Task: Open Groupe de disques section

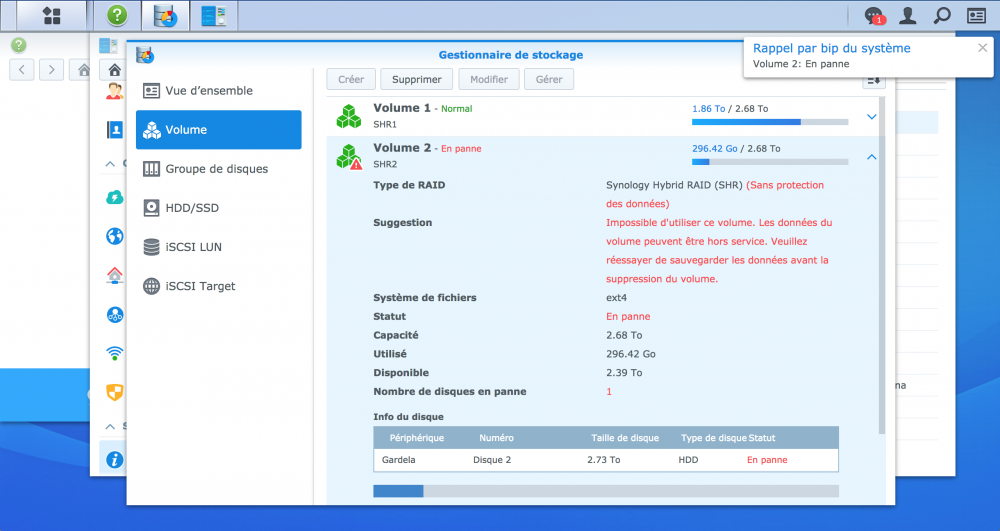Action: [x=218, y=169]
